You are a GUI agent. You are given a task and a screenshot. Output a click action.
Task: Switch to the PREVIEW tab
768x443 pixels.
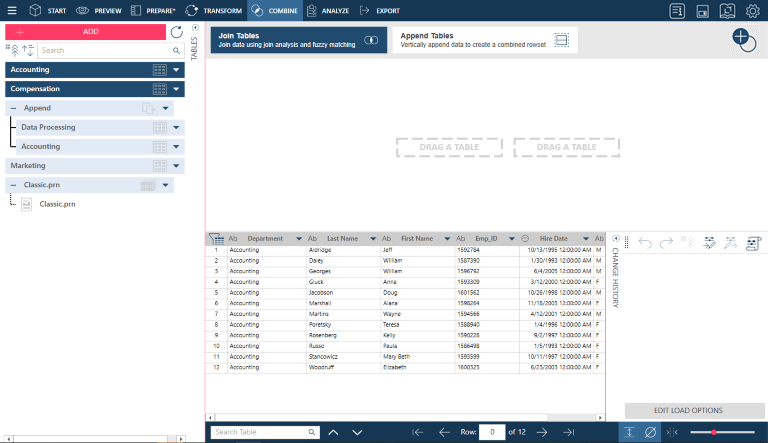point(99,10)
